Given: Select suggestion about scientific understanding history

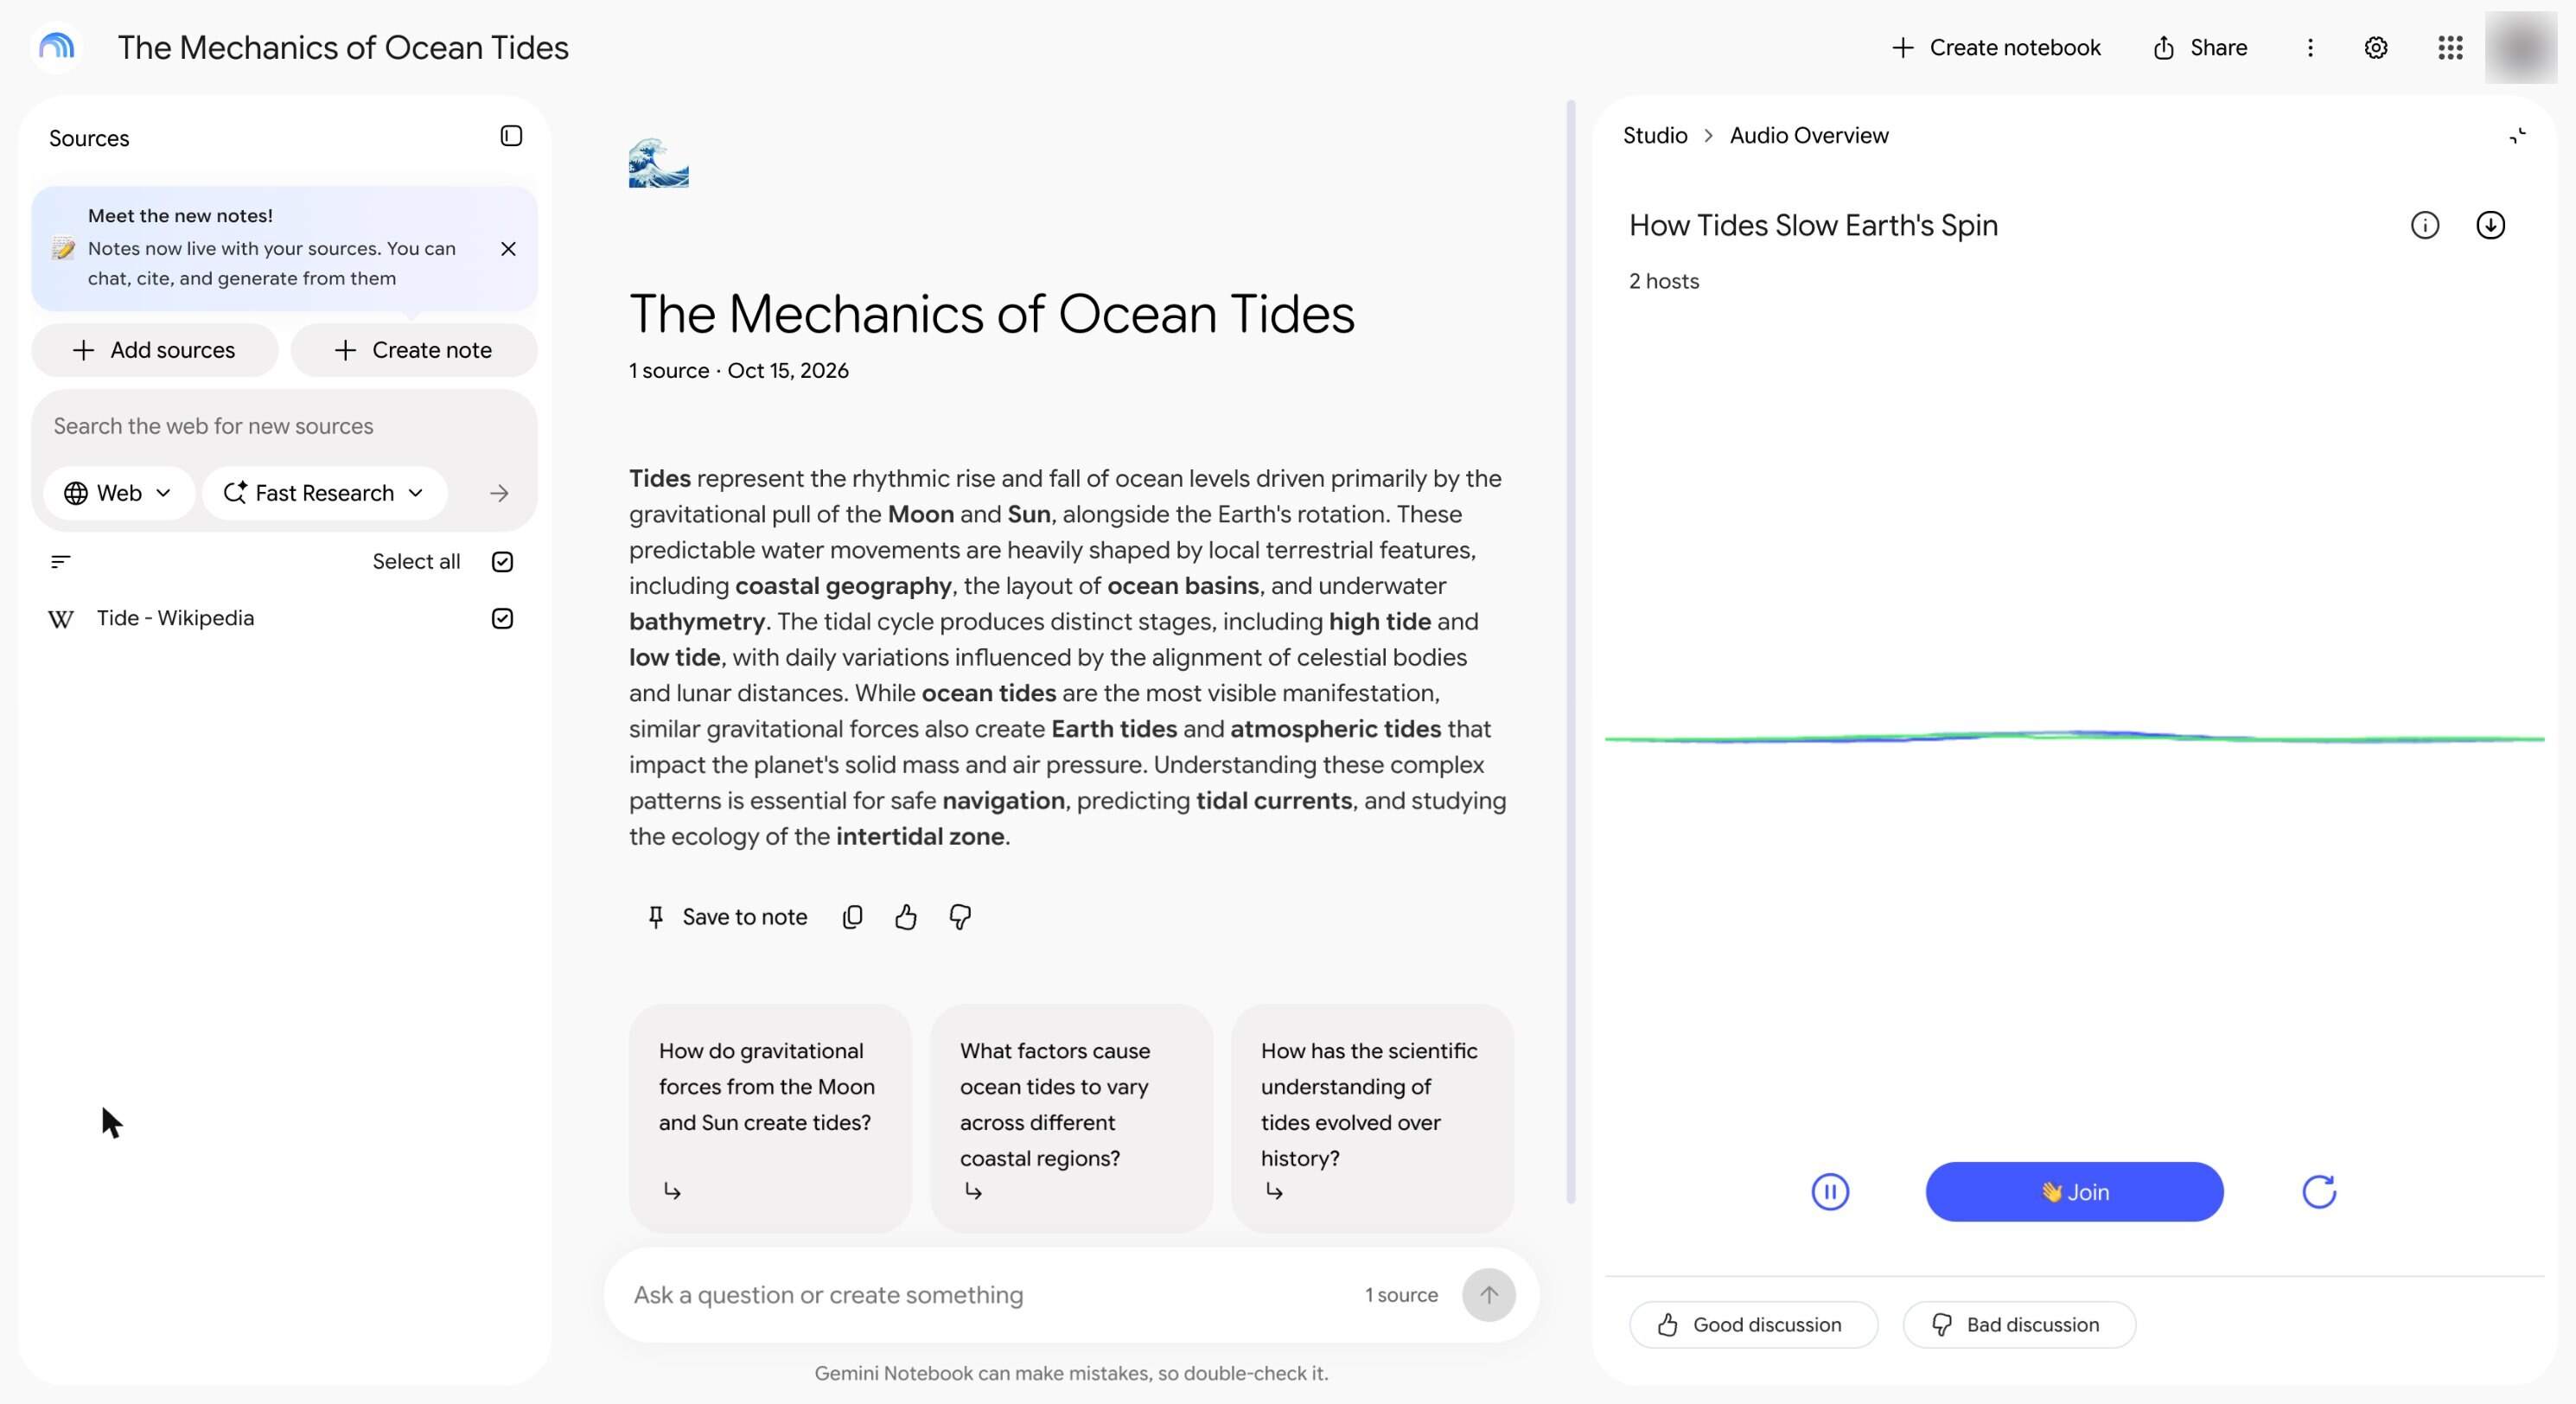Looking at the screenshot, I should [x=1372, y=1118].
